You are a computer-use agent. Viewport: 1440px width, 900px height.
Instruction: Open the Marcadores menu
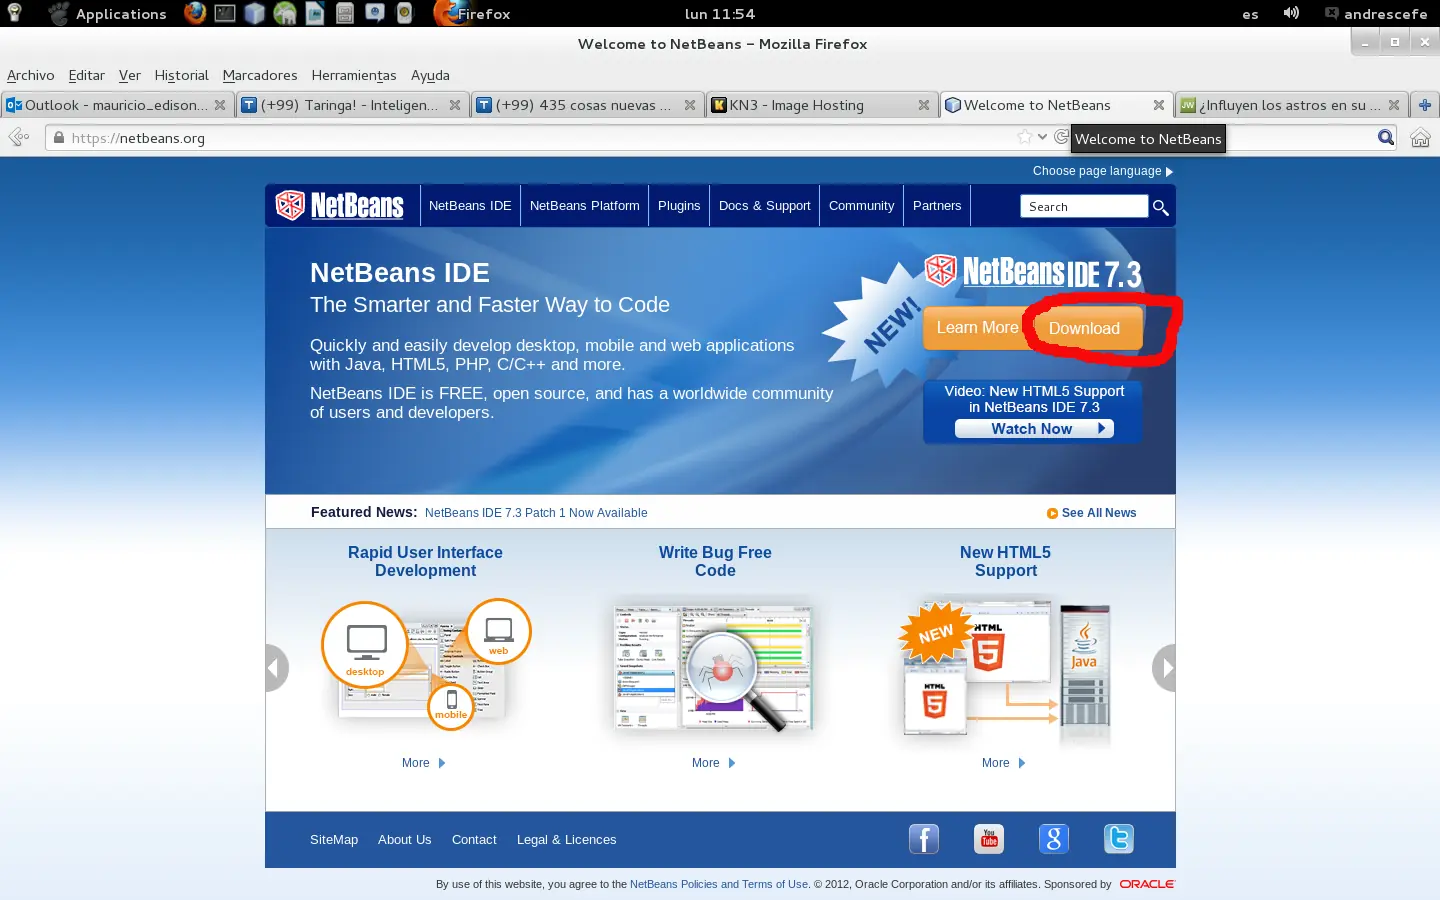pyautogui.click(x=260, y=75)
